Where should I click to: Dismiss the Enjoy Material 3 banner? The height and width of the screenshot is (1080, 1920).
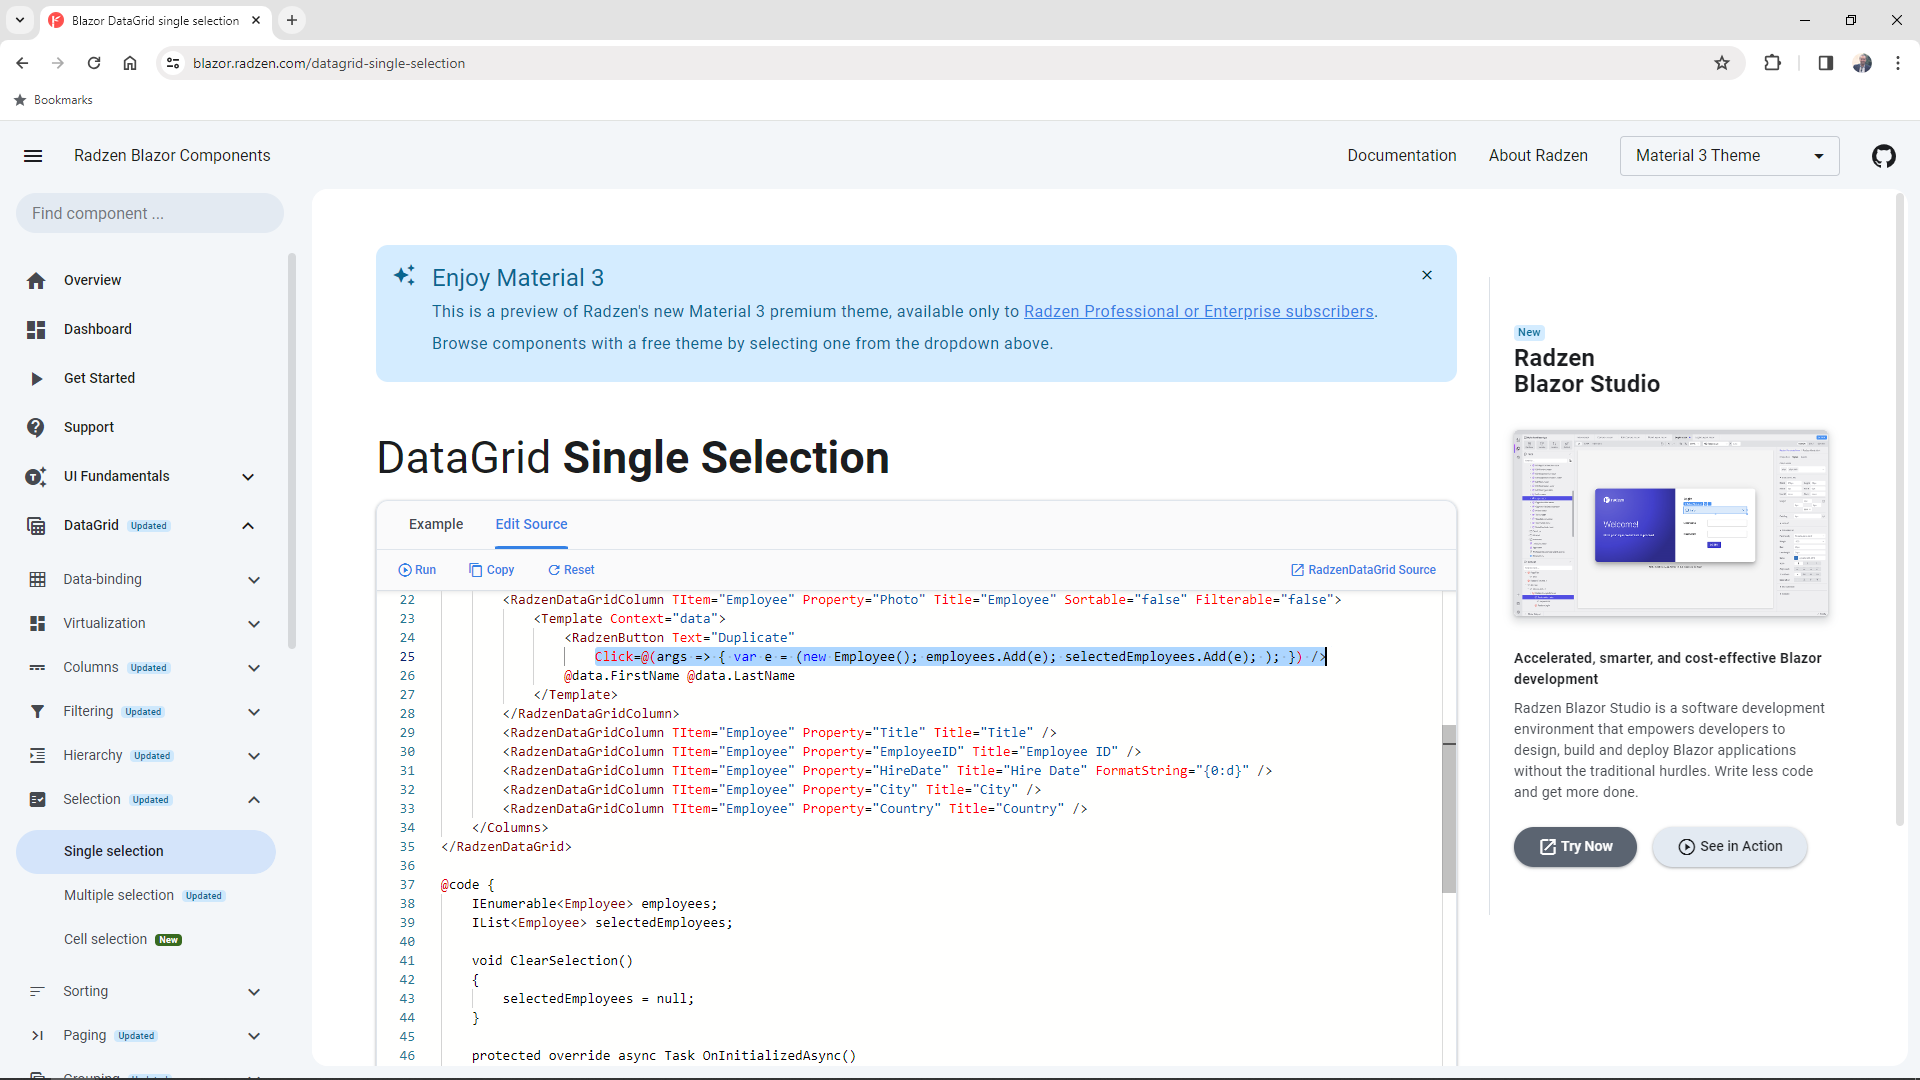(1427, 275)
